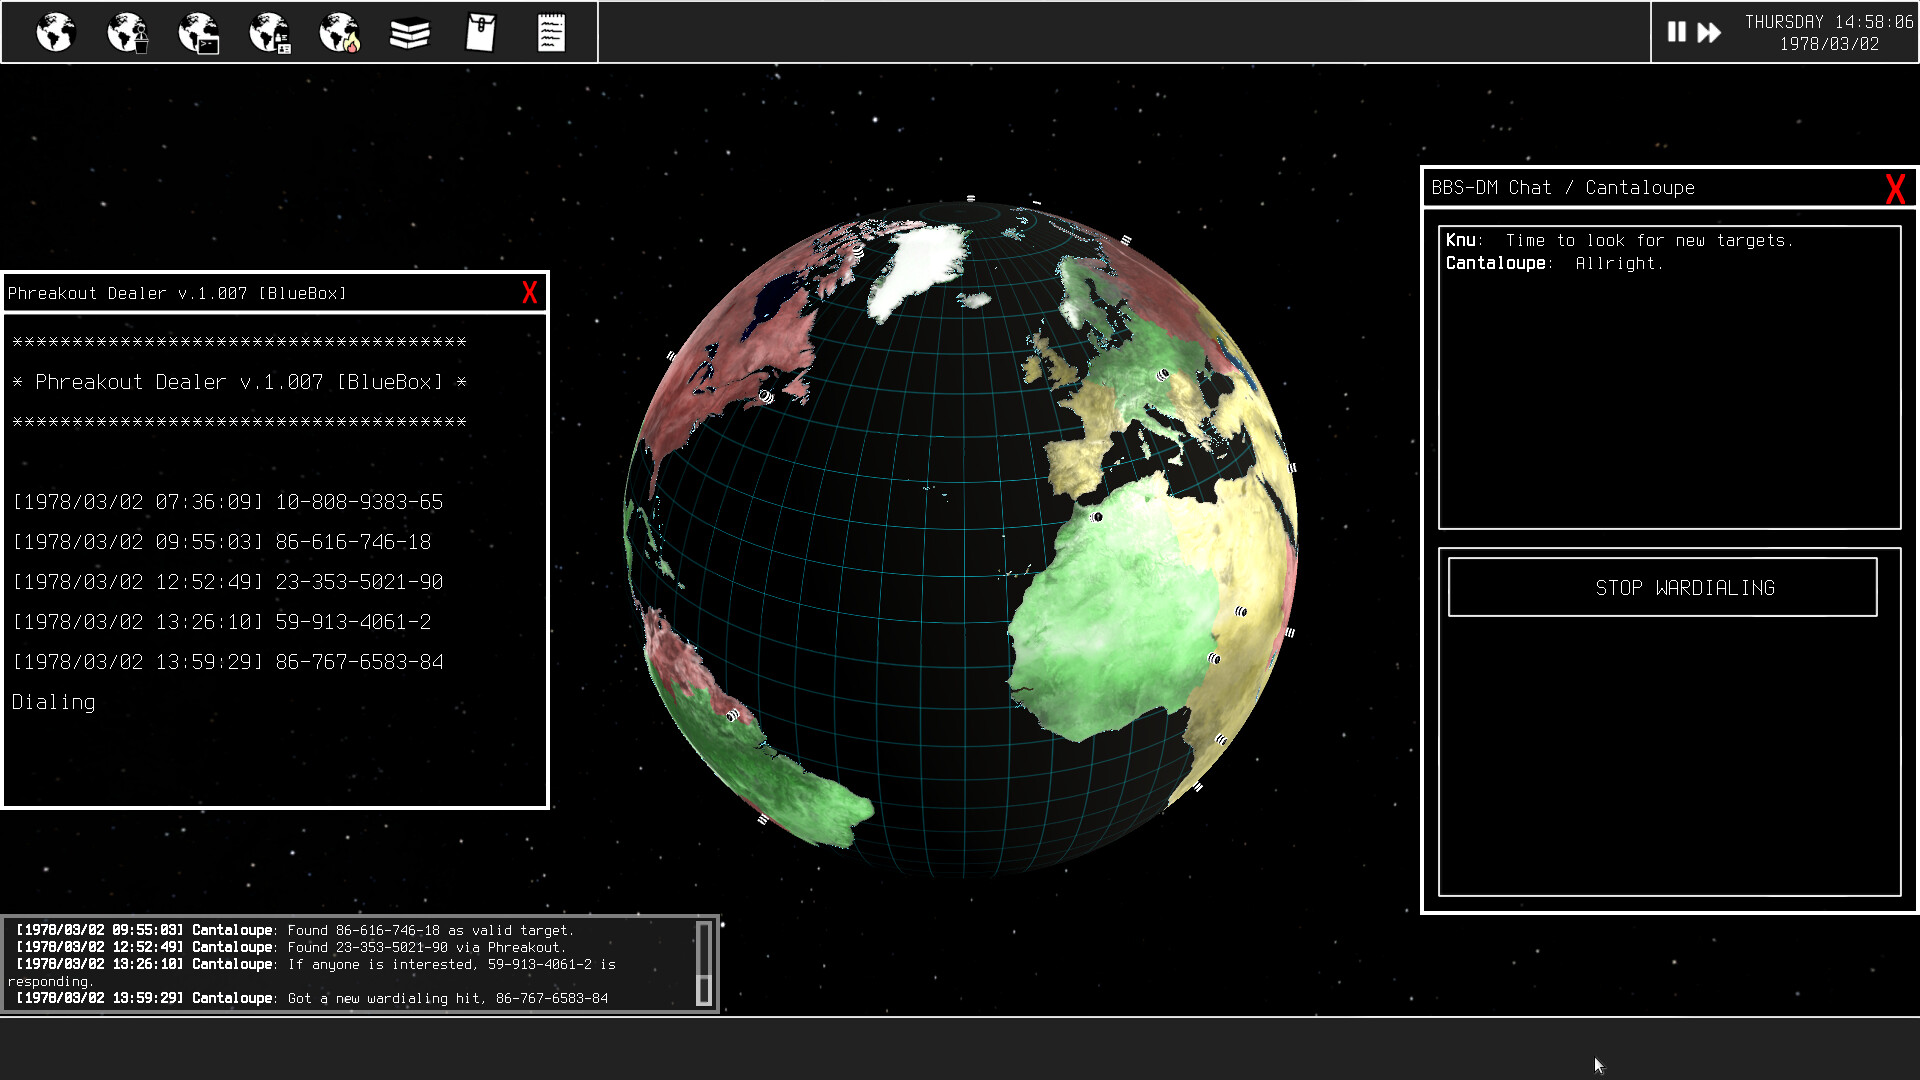The image size is (1920, 1080).
Task: Select the Dialing status line
Action: 54,702
